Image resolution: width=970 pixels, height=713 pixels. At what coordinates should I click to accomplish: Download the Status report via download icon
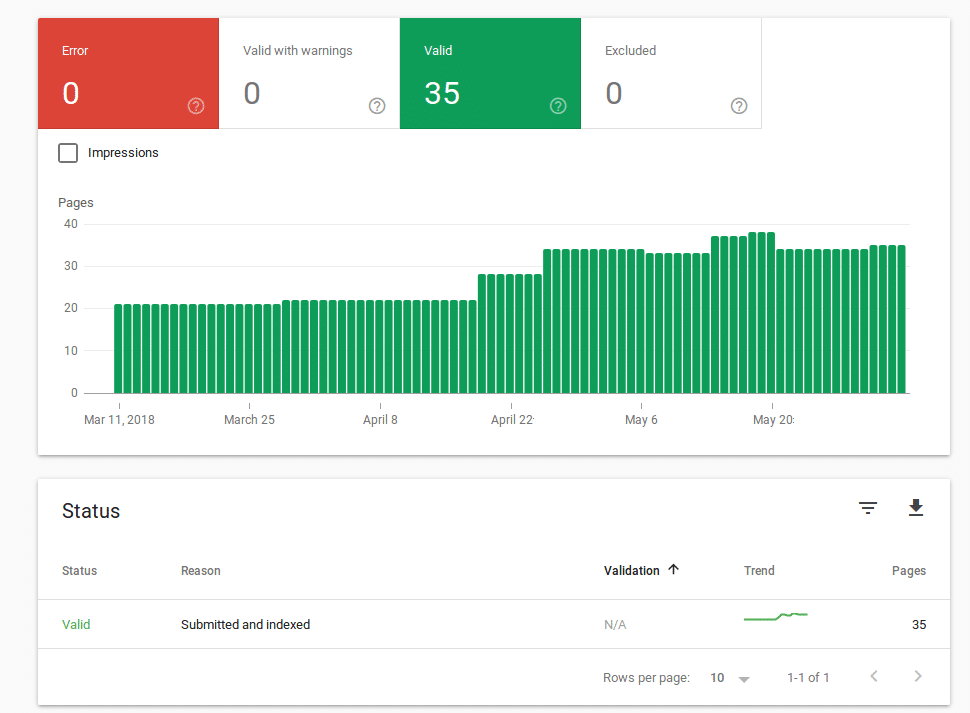[915, 509]
